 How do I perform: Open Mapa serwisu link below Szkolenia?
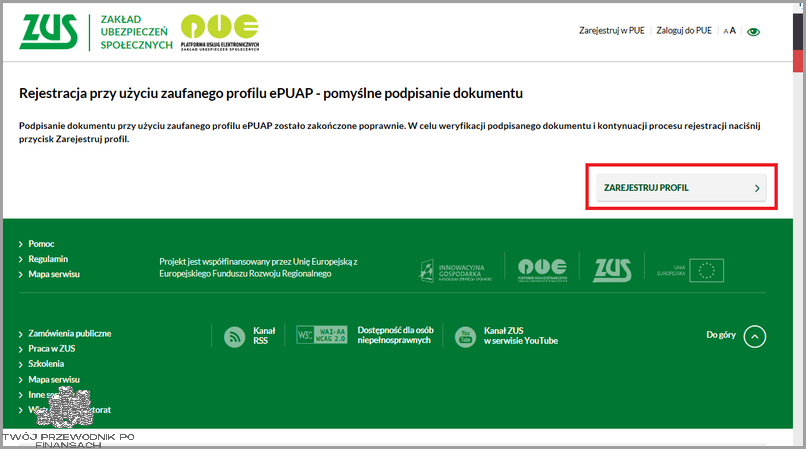click(x=54, y=380)
